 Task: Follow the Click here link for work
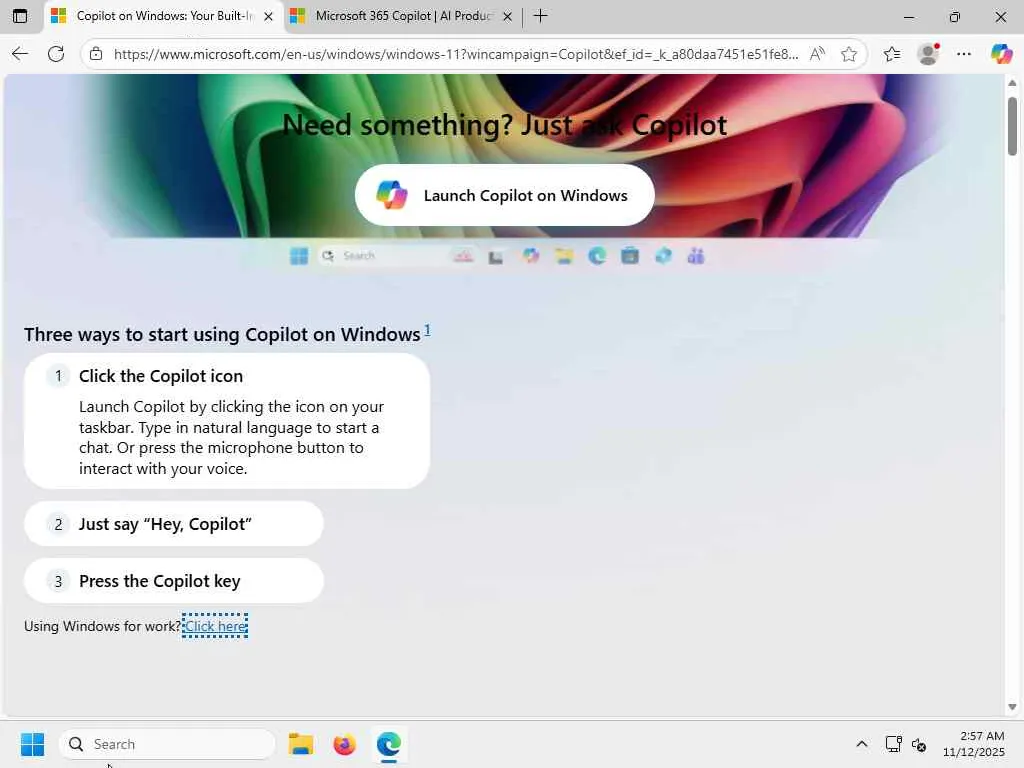point(216,626)
